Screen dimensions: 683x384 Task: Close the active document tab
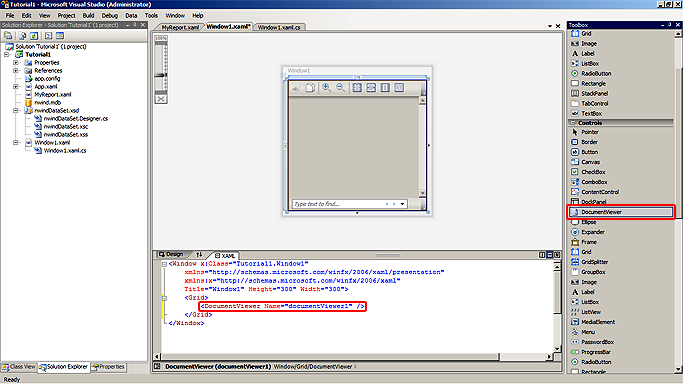click(x=558, y=26)
